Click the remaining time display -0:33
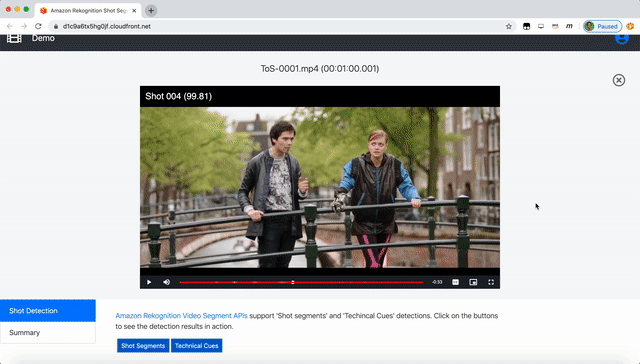 click(437, 282)
